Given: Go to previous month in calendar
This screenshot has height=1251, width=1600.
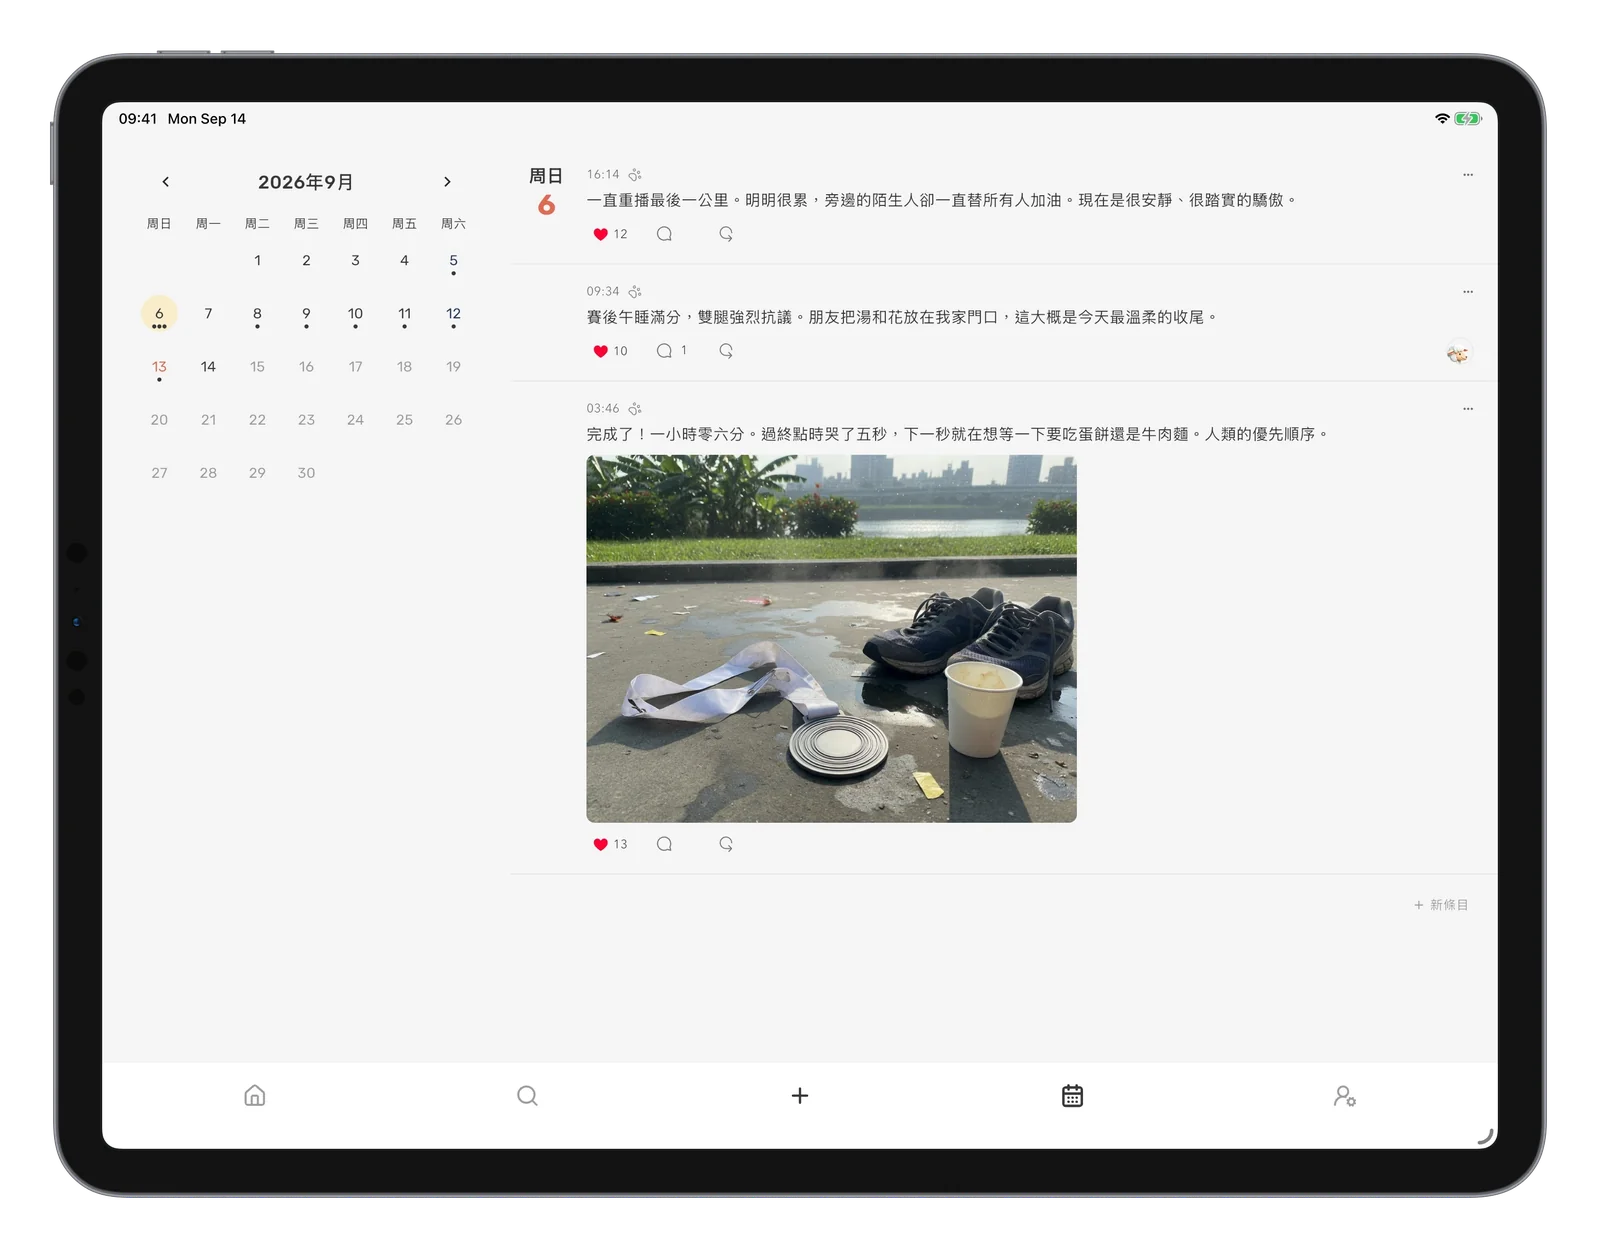Looking at the screenshot, I should (166, 182).
